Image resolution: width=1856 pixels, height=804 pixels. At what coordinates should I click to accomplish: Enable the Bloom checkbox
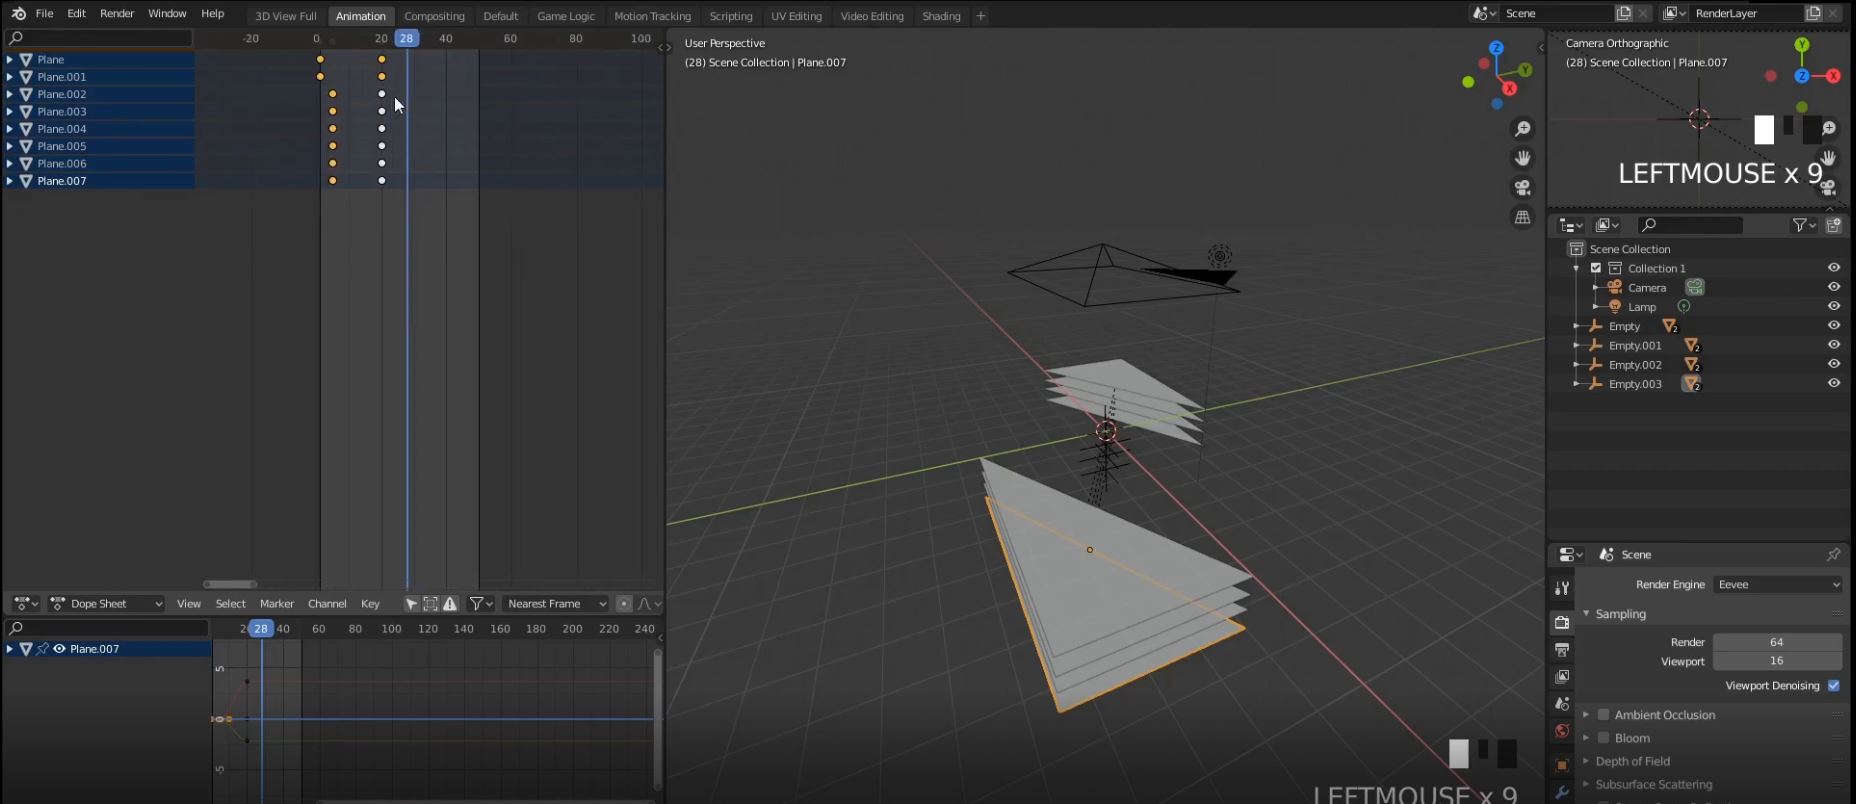pyautogui.click(x=1603, y=738)
